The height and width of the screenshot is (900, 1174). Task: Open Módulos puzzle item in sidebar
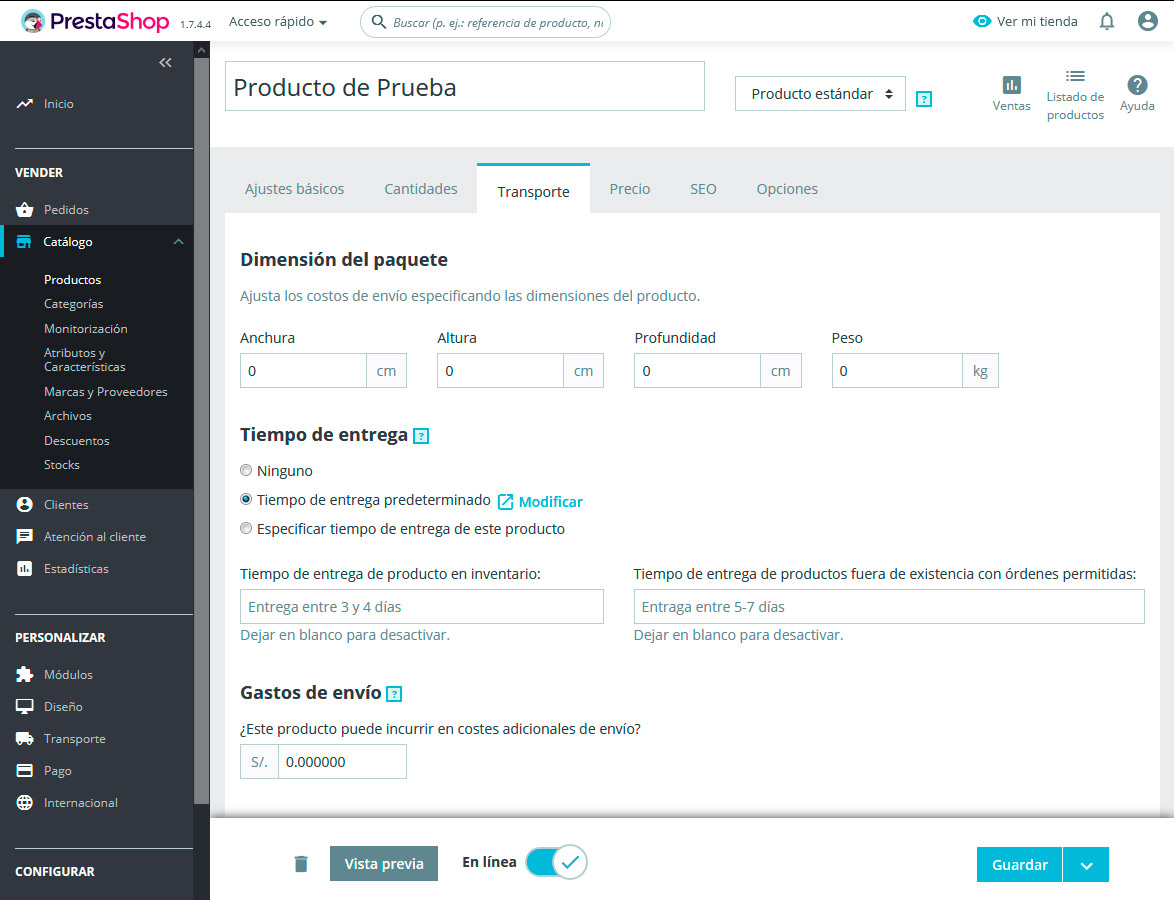[68, 675]
